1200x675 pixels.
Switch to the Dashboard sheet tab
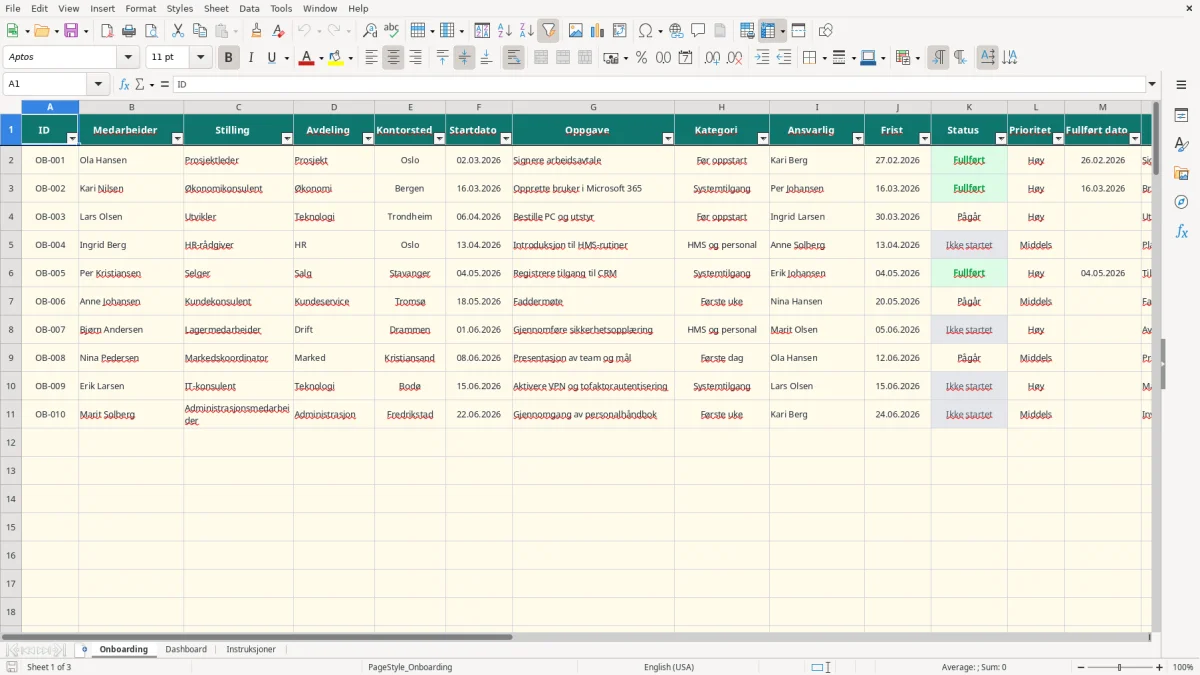click(x=186, y=649)
